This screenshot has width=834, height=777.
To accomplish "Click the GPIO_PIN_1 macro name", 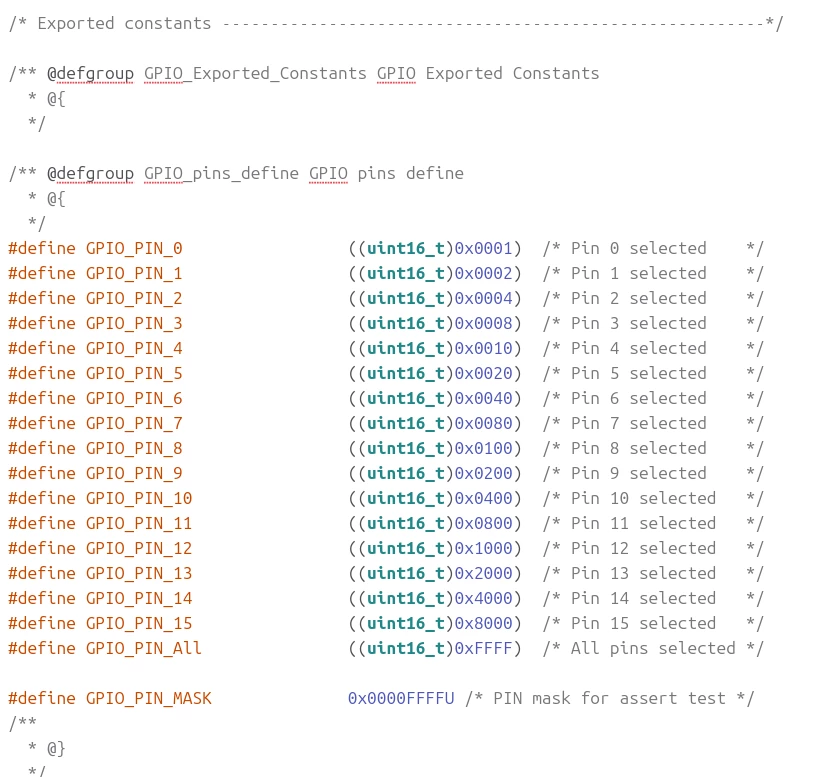I will 134,273.
